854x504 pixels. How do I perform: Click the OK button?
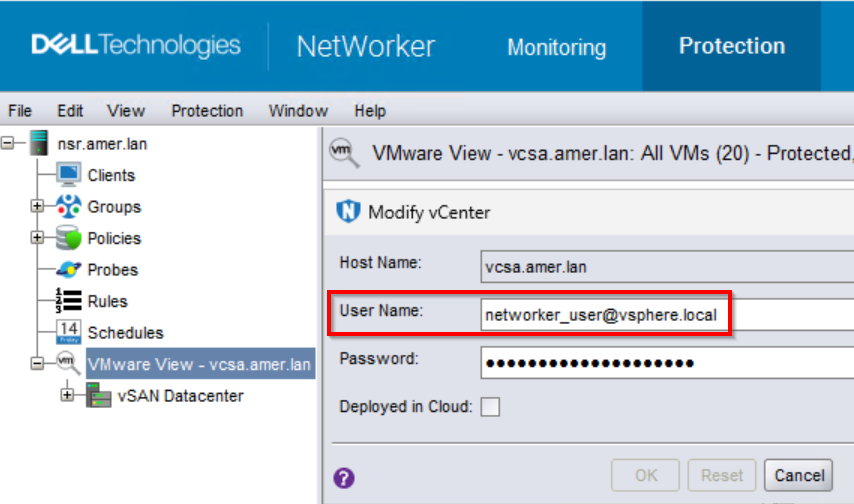[x=645, y=475]
